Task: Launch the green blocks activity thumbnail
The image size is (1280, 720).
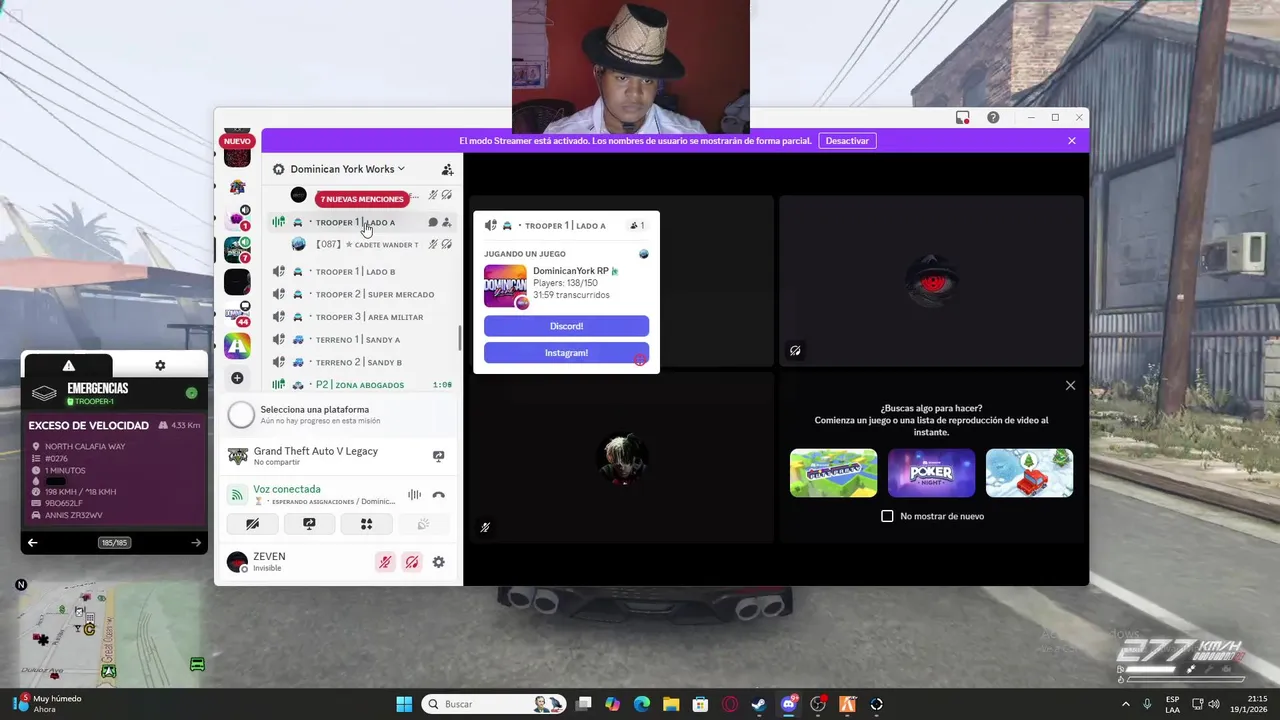Action: [x=833, y=473]
